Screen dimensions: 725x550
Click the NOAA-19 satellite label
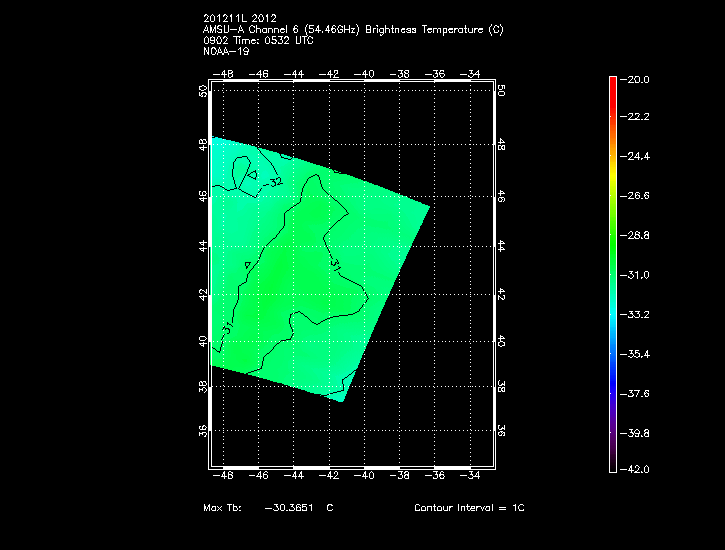coord(225,52)
